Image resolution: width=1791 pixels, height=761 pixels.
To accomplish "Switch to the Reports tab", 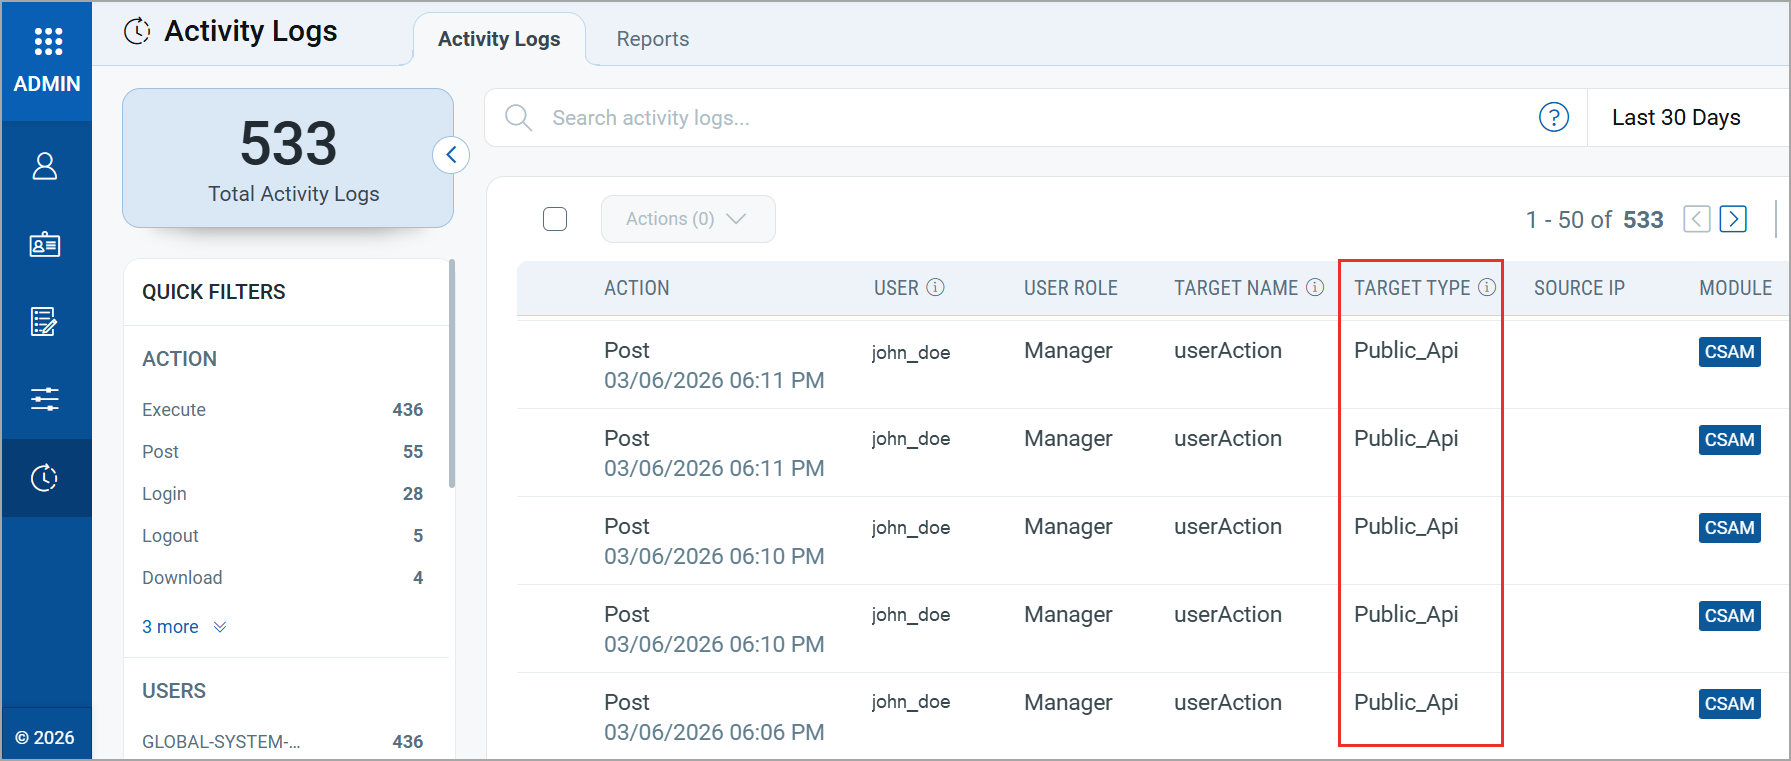I will (x=652, y=39).
